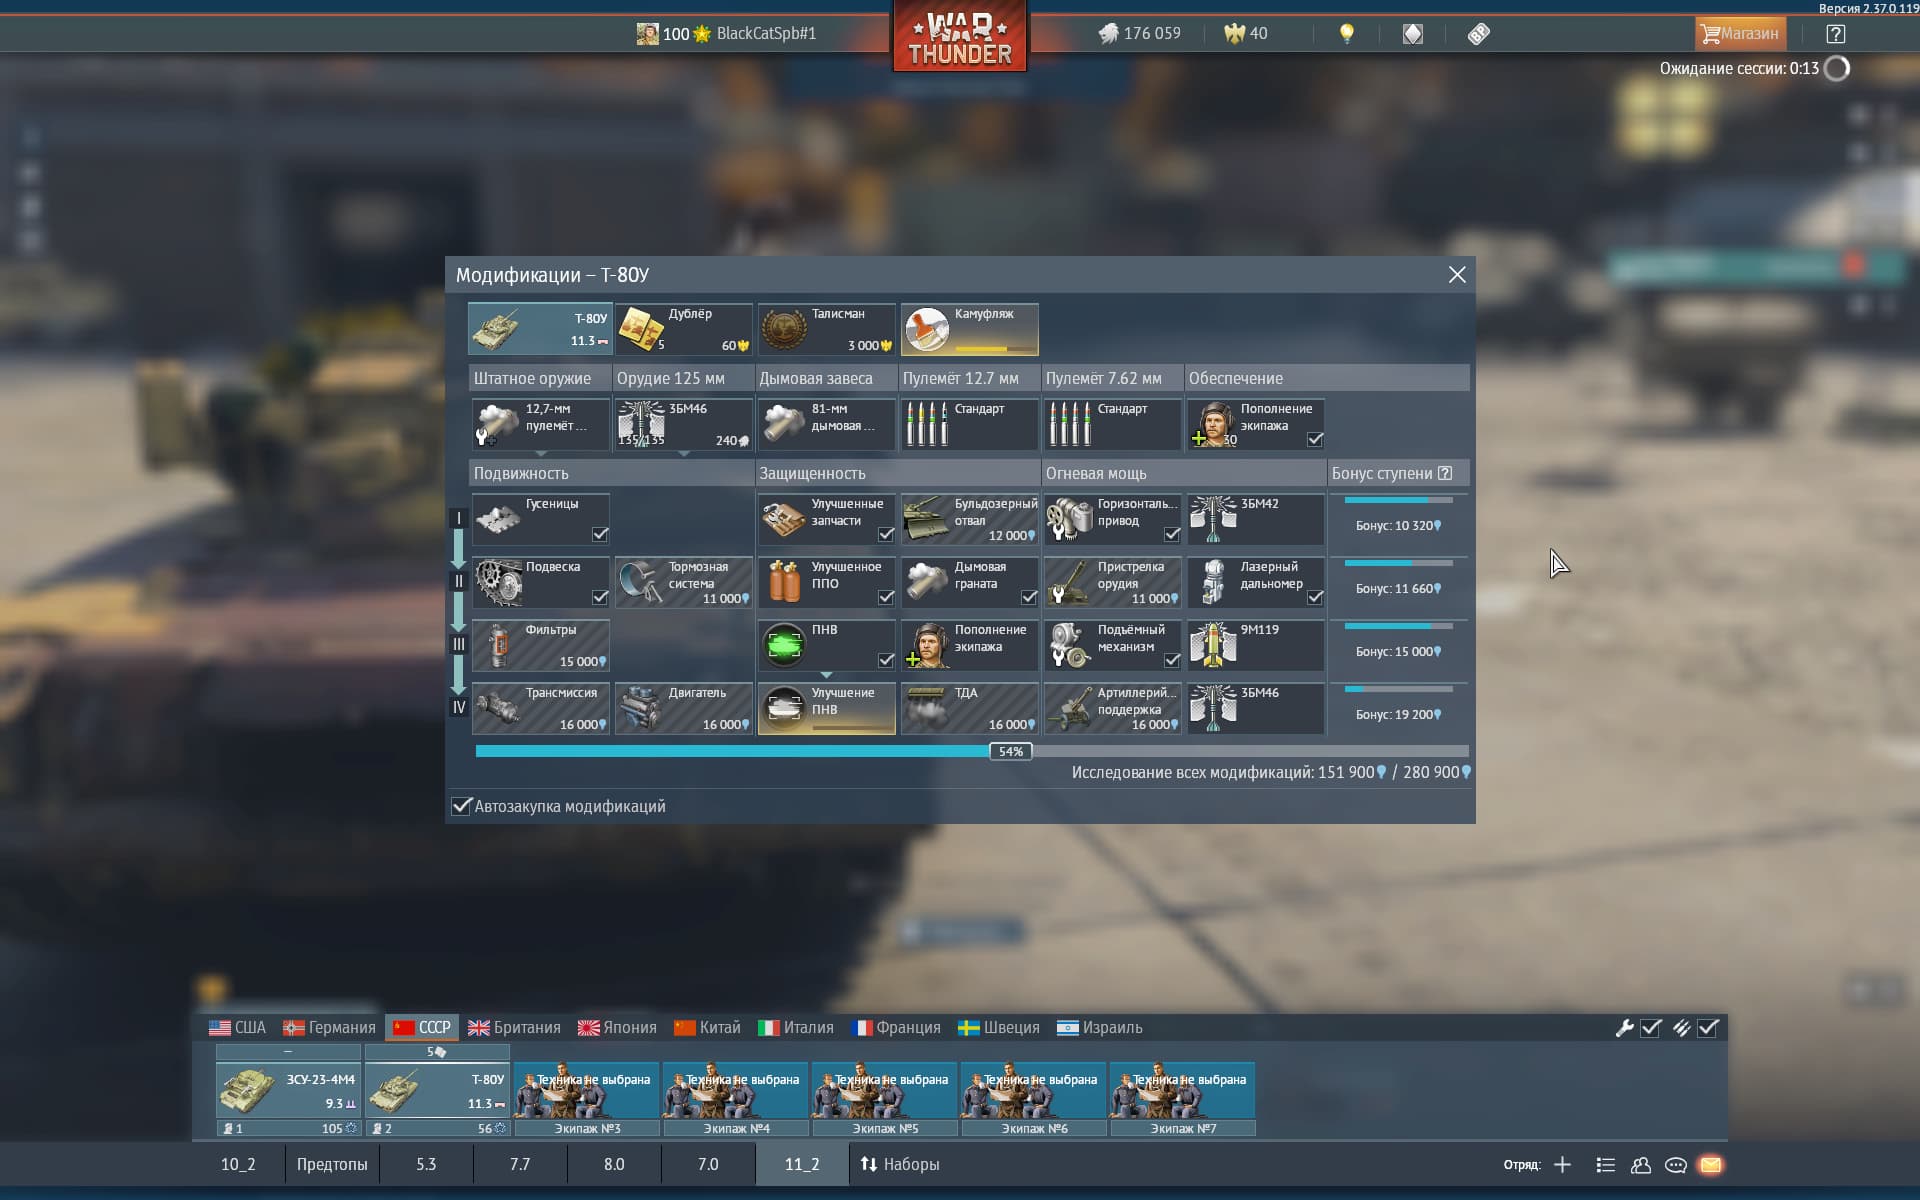The height and width of the screenshot is (1200, 1920).
Task: Open the mail envelope icon at bottom right
Action: point(1710,1165)
